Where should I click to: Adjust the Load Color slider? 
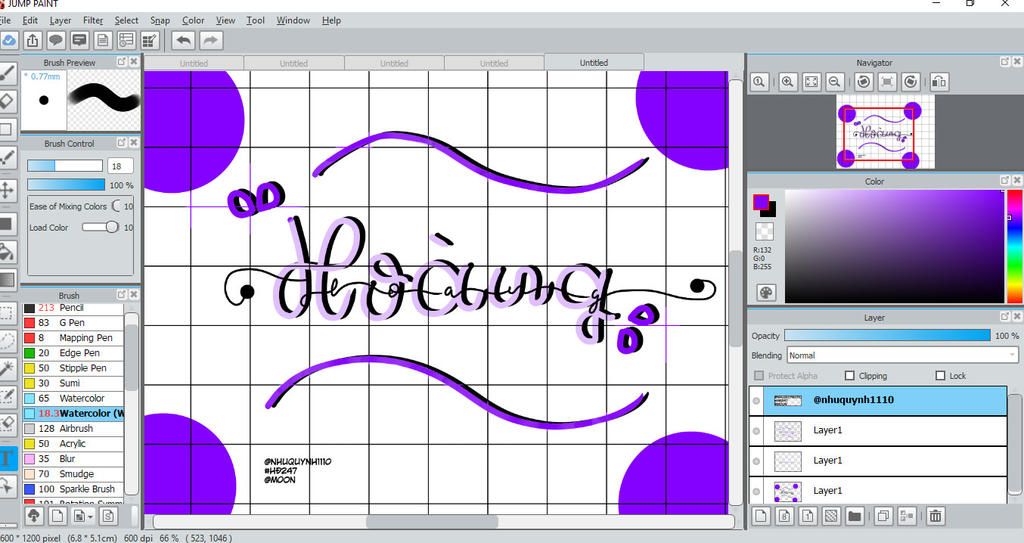pyautogui.click(x=100, y=227)
